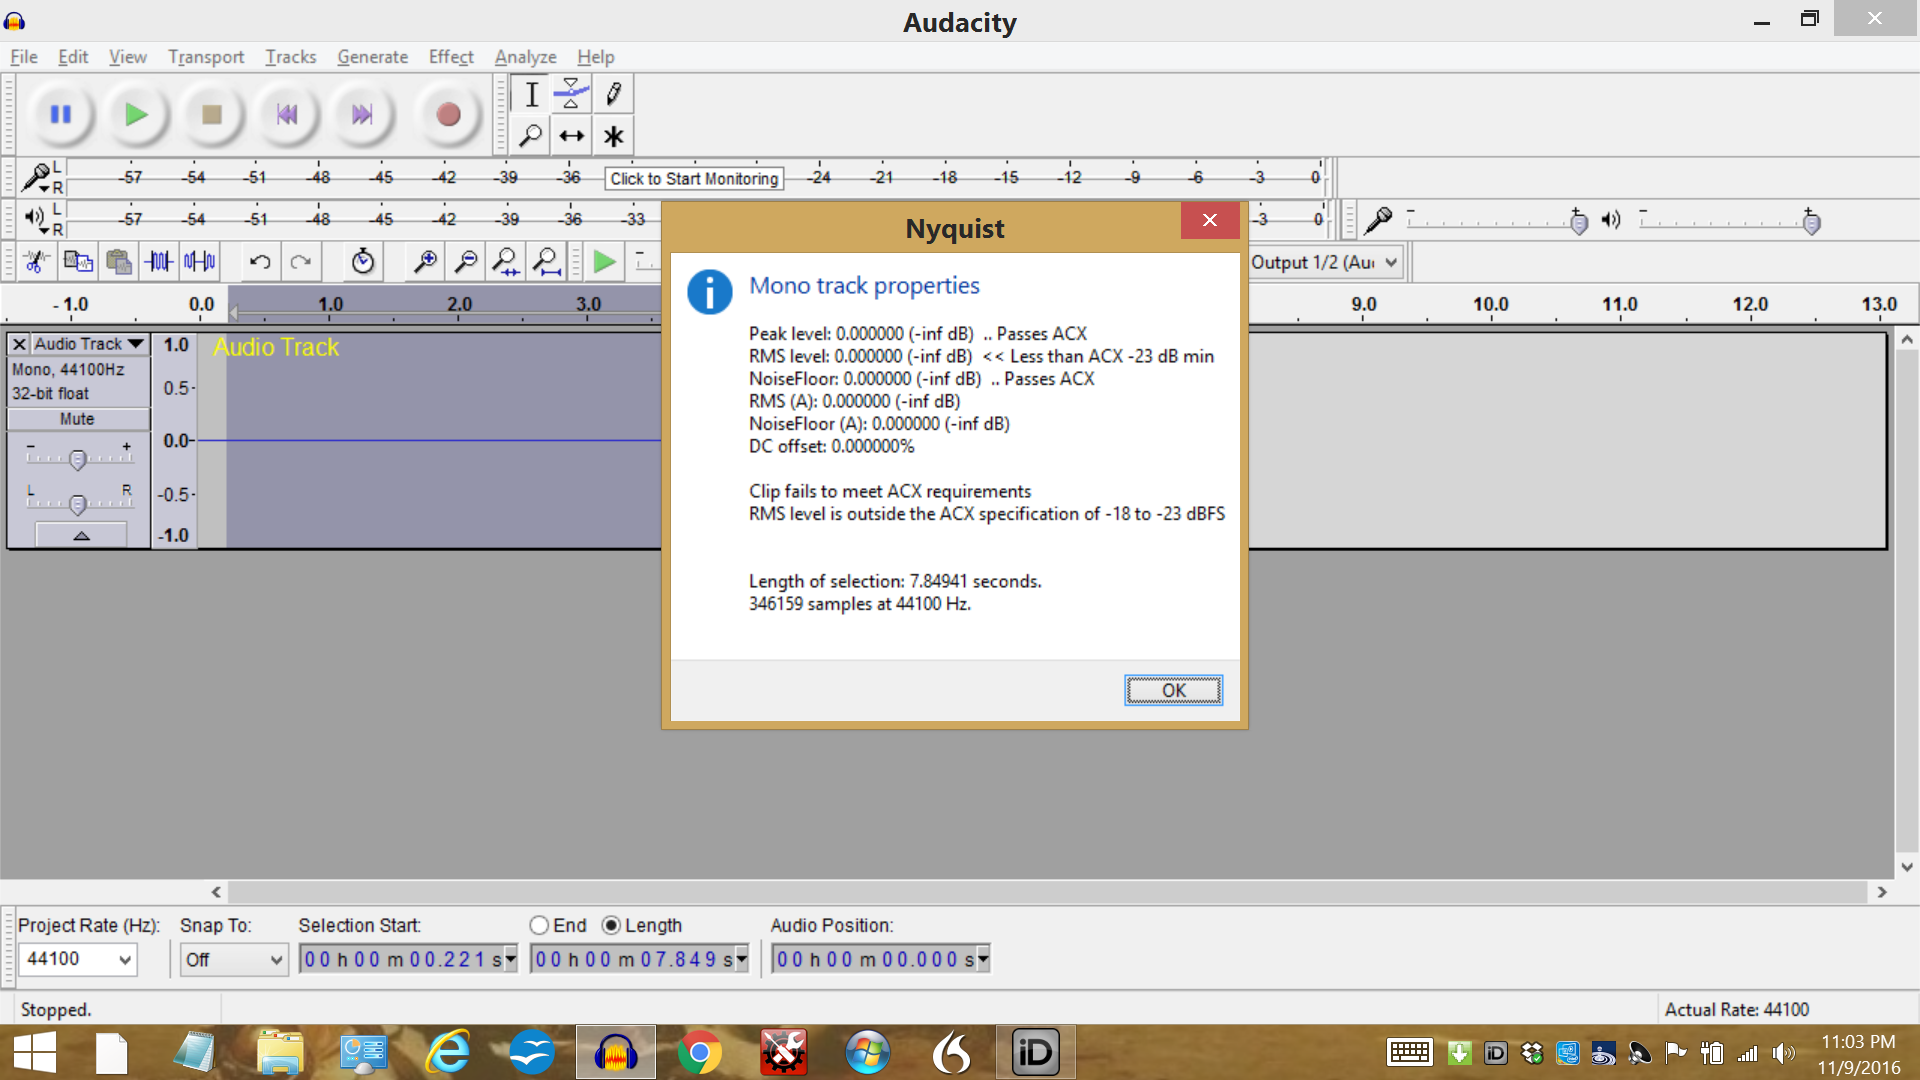Select the Draw tool

[613, 93]
